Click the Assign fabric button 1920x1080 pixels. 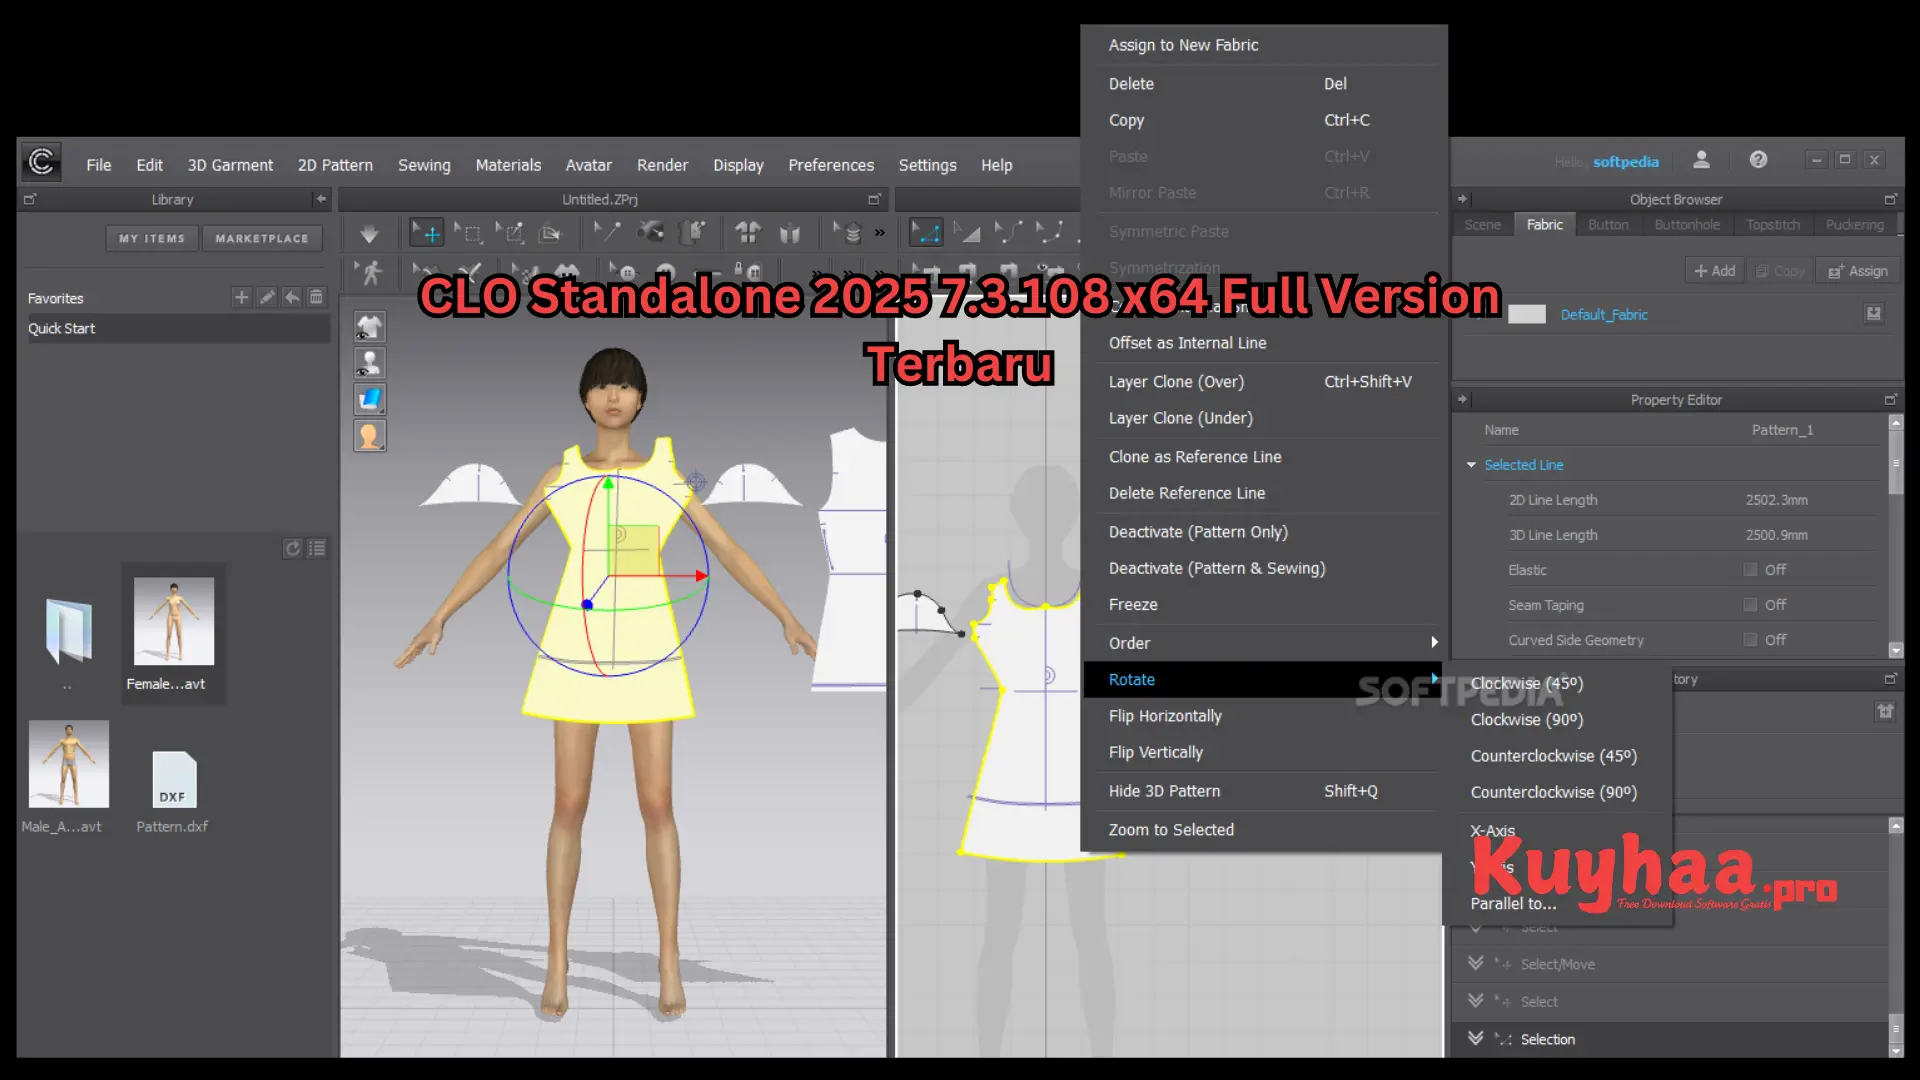1858,271
